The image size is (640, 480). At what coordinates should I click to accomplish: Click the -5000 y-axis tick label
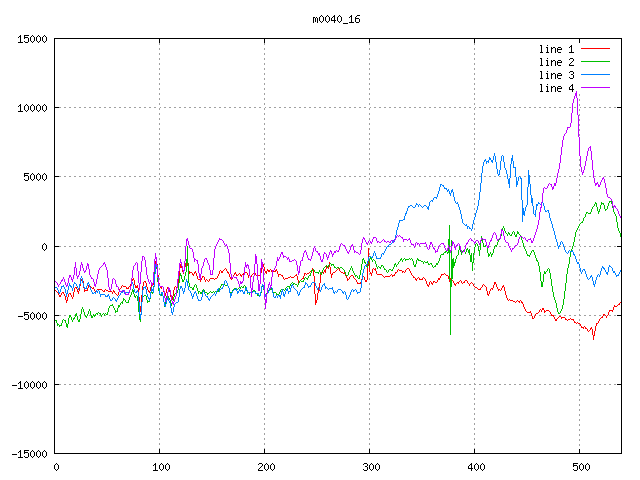pos(32,316)
